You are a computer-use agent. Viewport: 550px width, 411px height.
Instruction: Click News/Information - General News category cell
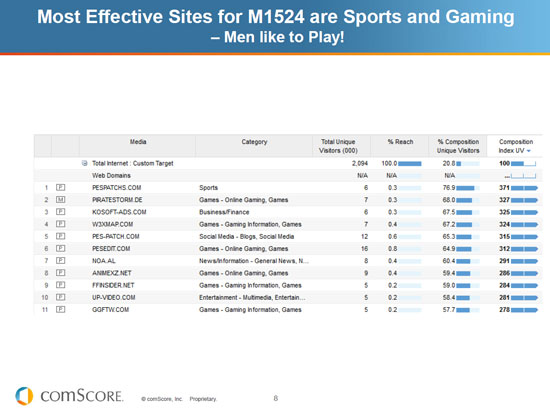[x=254, y=261]
